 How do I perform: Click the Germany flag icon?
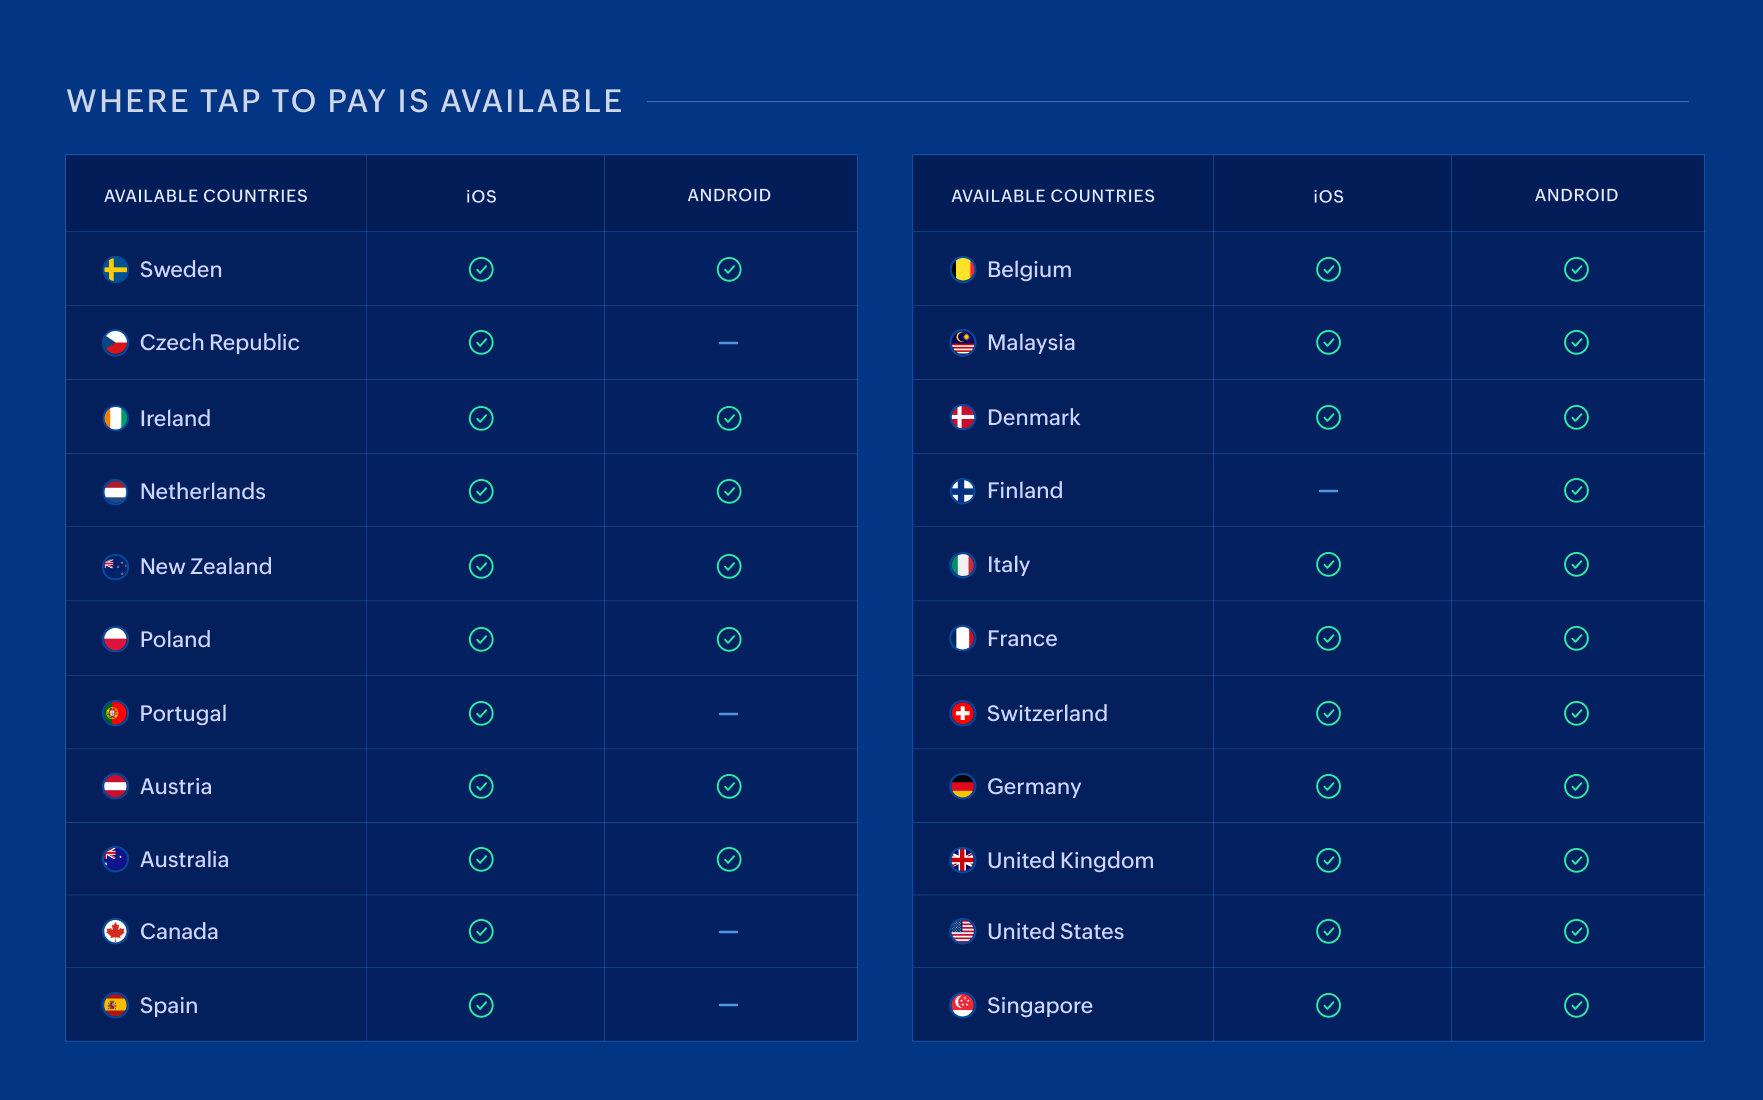(x=963, y=787)
